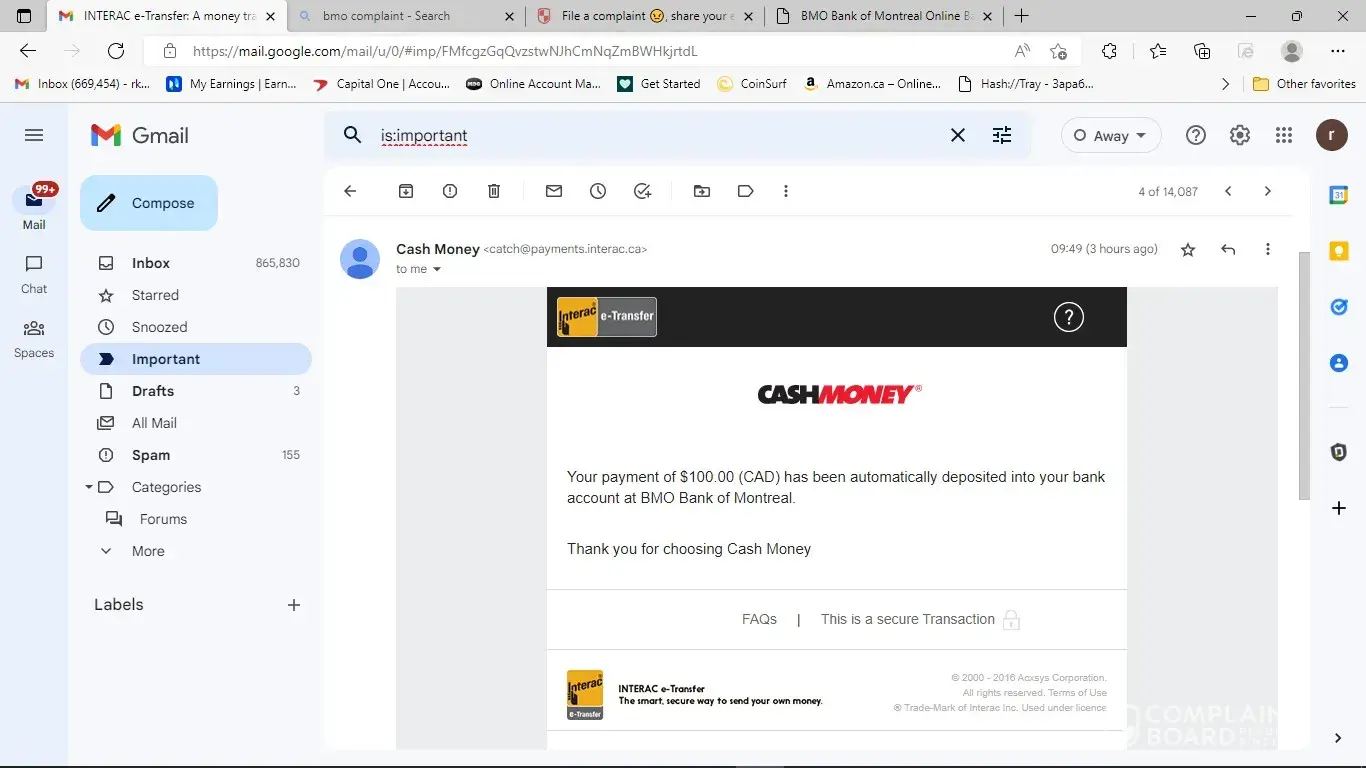Expand the Categories section

pyautogui.click(x=89, y=487)
